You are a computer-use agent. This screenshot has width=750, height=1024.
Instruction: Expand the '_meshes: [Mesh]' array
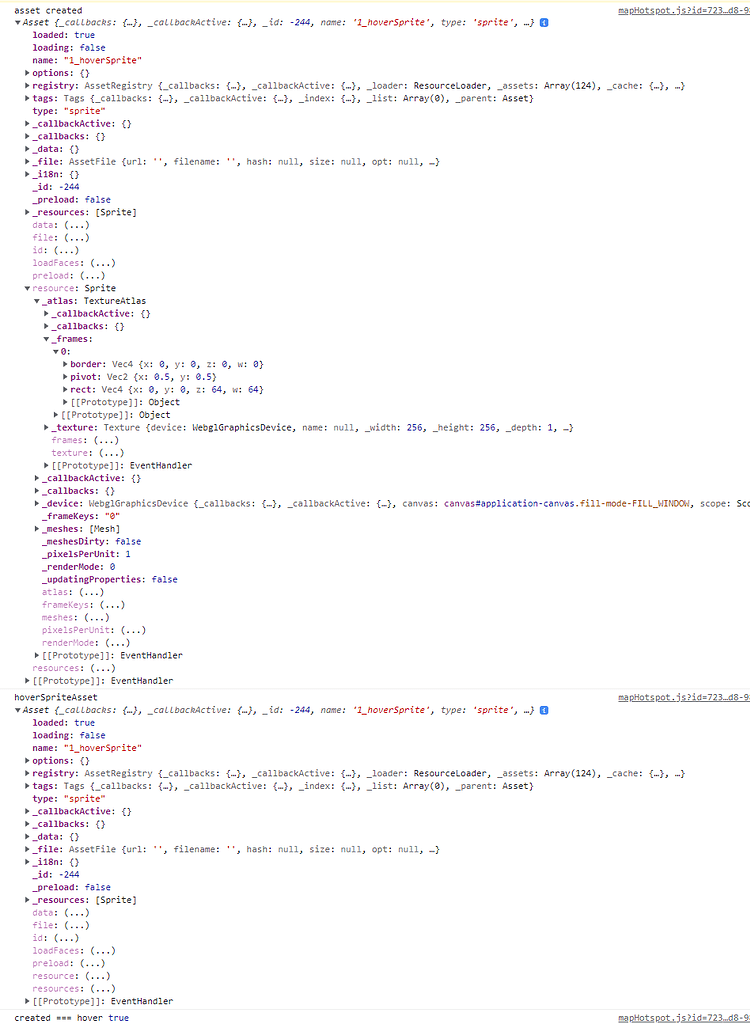[37, 529]
